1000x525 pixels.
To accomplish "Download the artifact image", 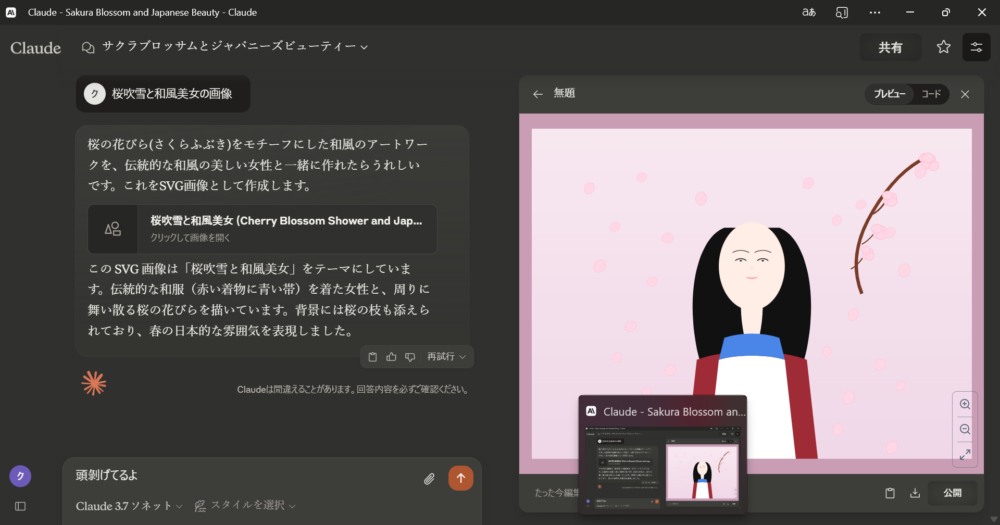I will (914, 493).
